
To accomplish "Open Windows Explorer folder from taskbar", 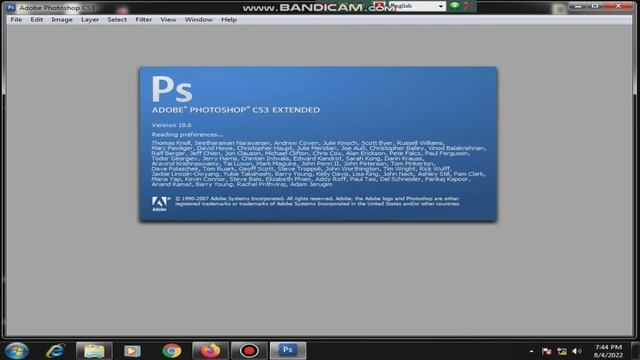I will tap(94, 351).
